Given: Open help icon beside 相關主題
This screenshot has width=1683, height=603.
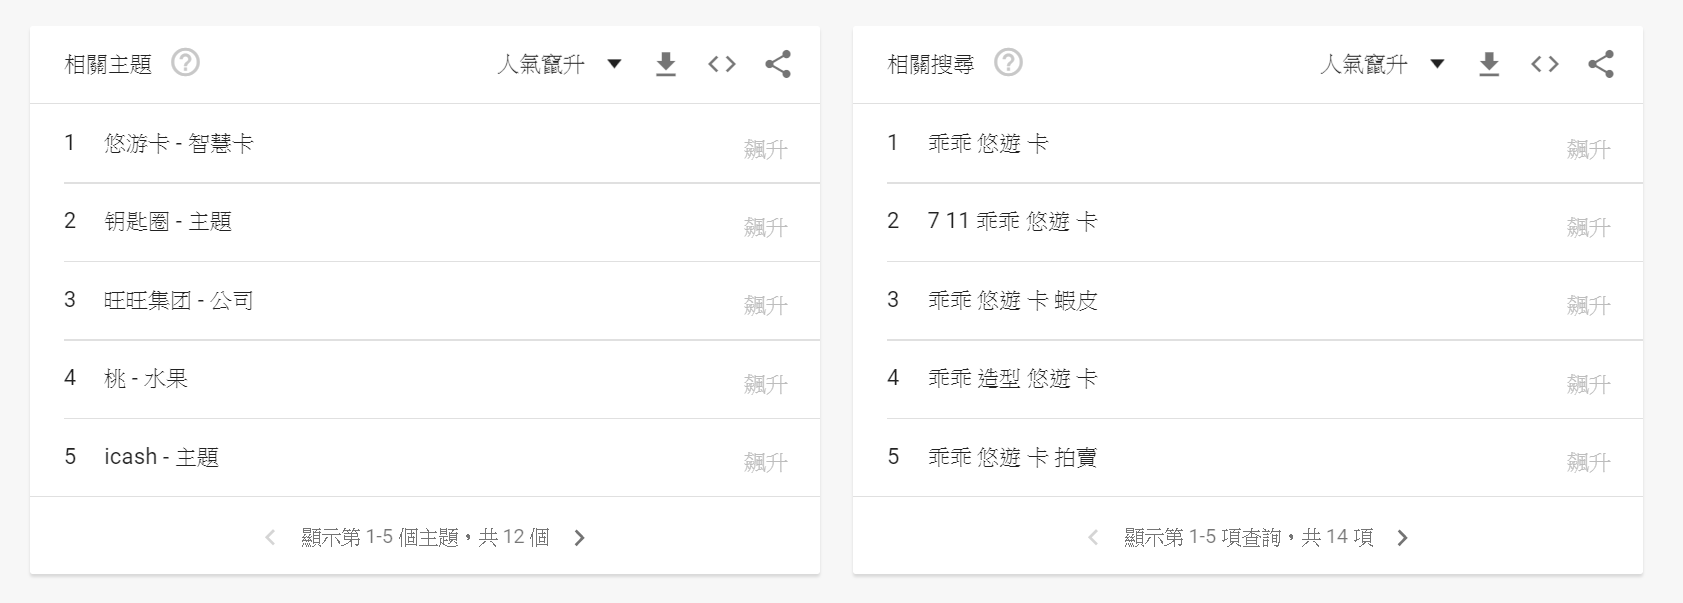Looking at the screenshot, I should pyautogui.click(x=185, y=63).
